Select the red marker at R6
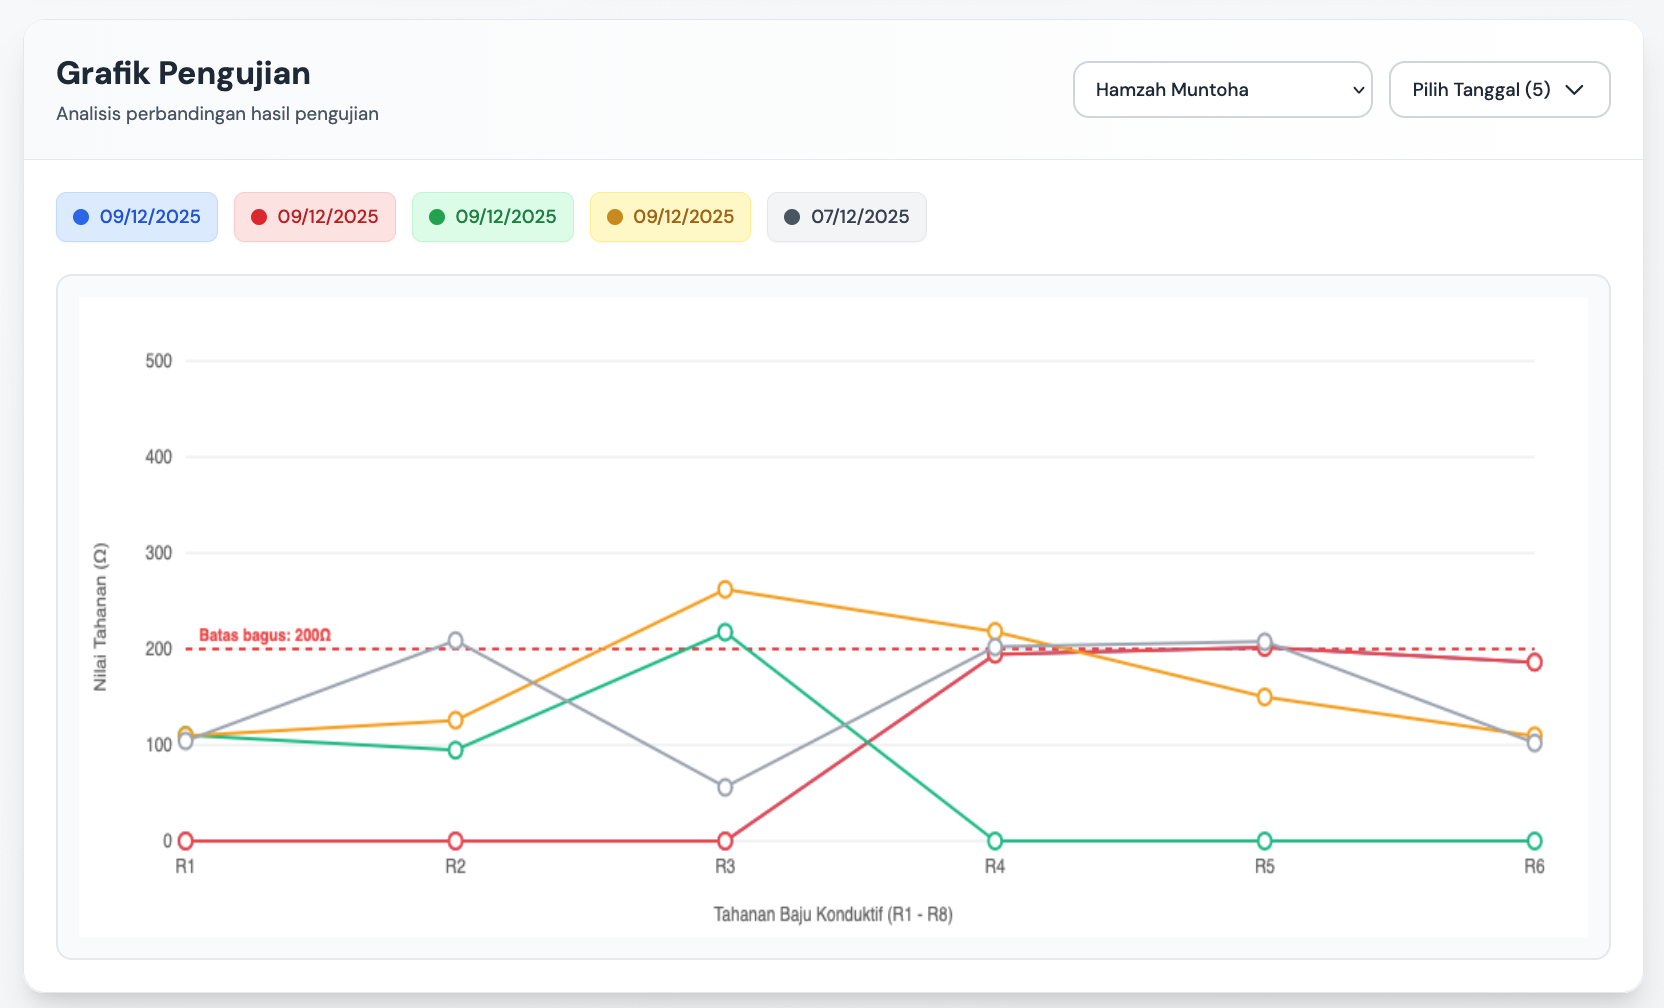1664x1008 pixels. coord(1535,662)
